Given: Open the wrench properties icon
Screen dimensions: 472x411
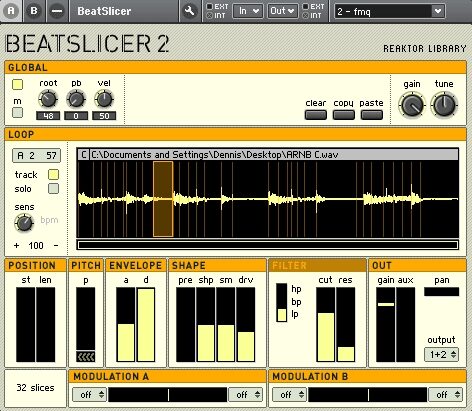Looking at the screenshot, I should click(x=189, y=11).
